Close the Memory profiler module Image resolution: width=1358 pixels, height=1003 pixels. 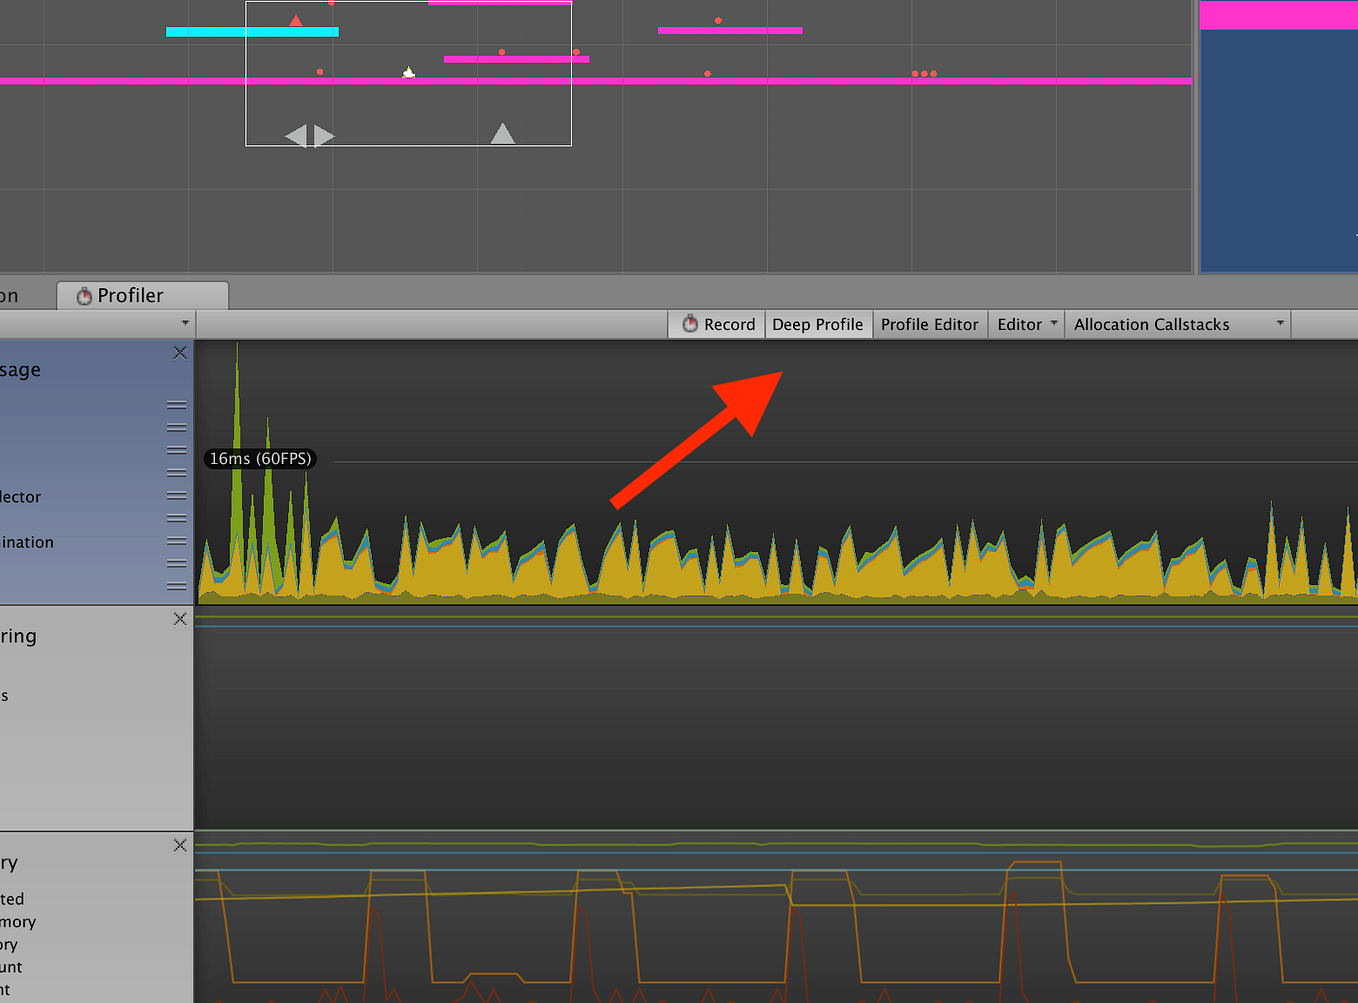coord(180,845)
